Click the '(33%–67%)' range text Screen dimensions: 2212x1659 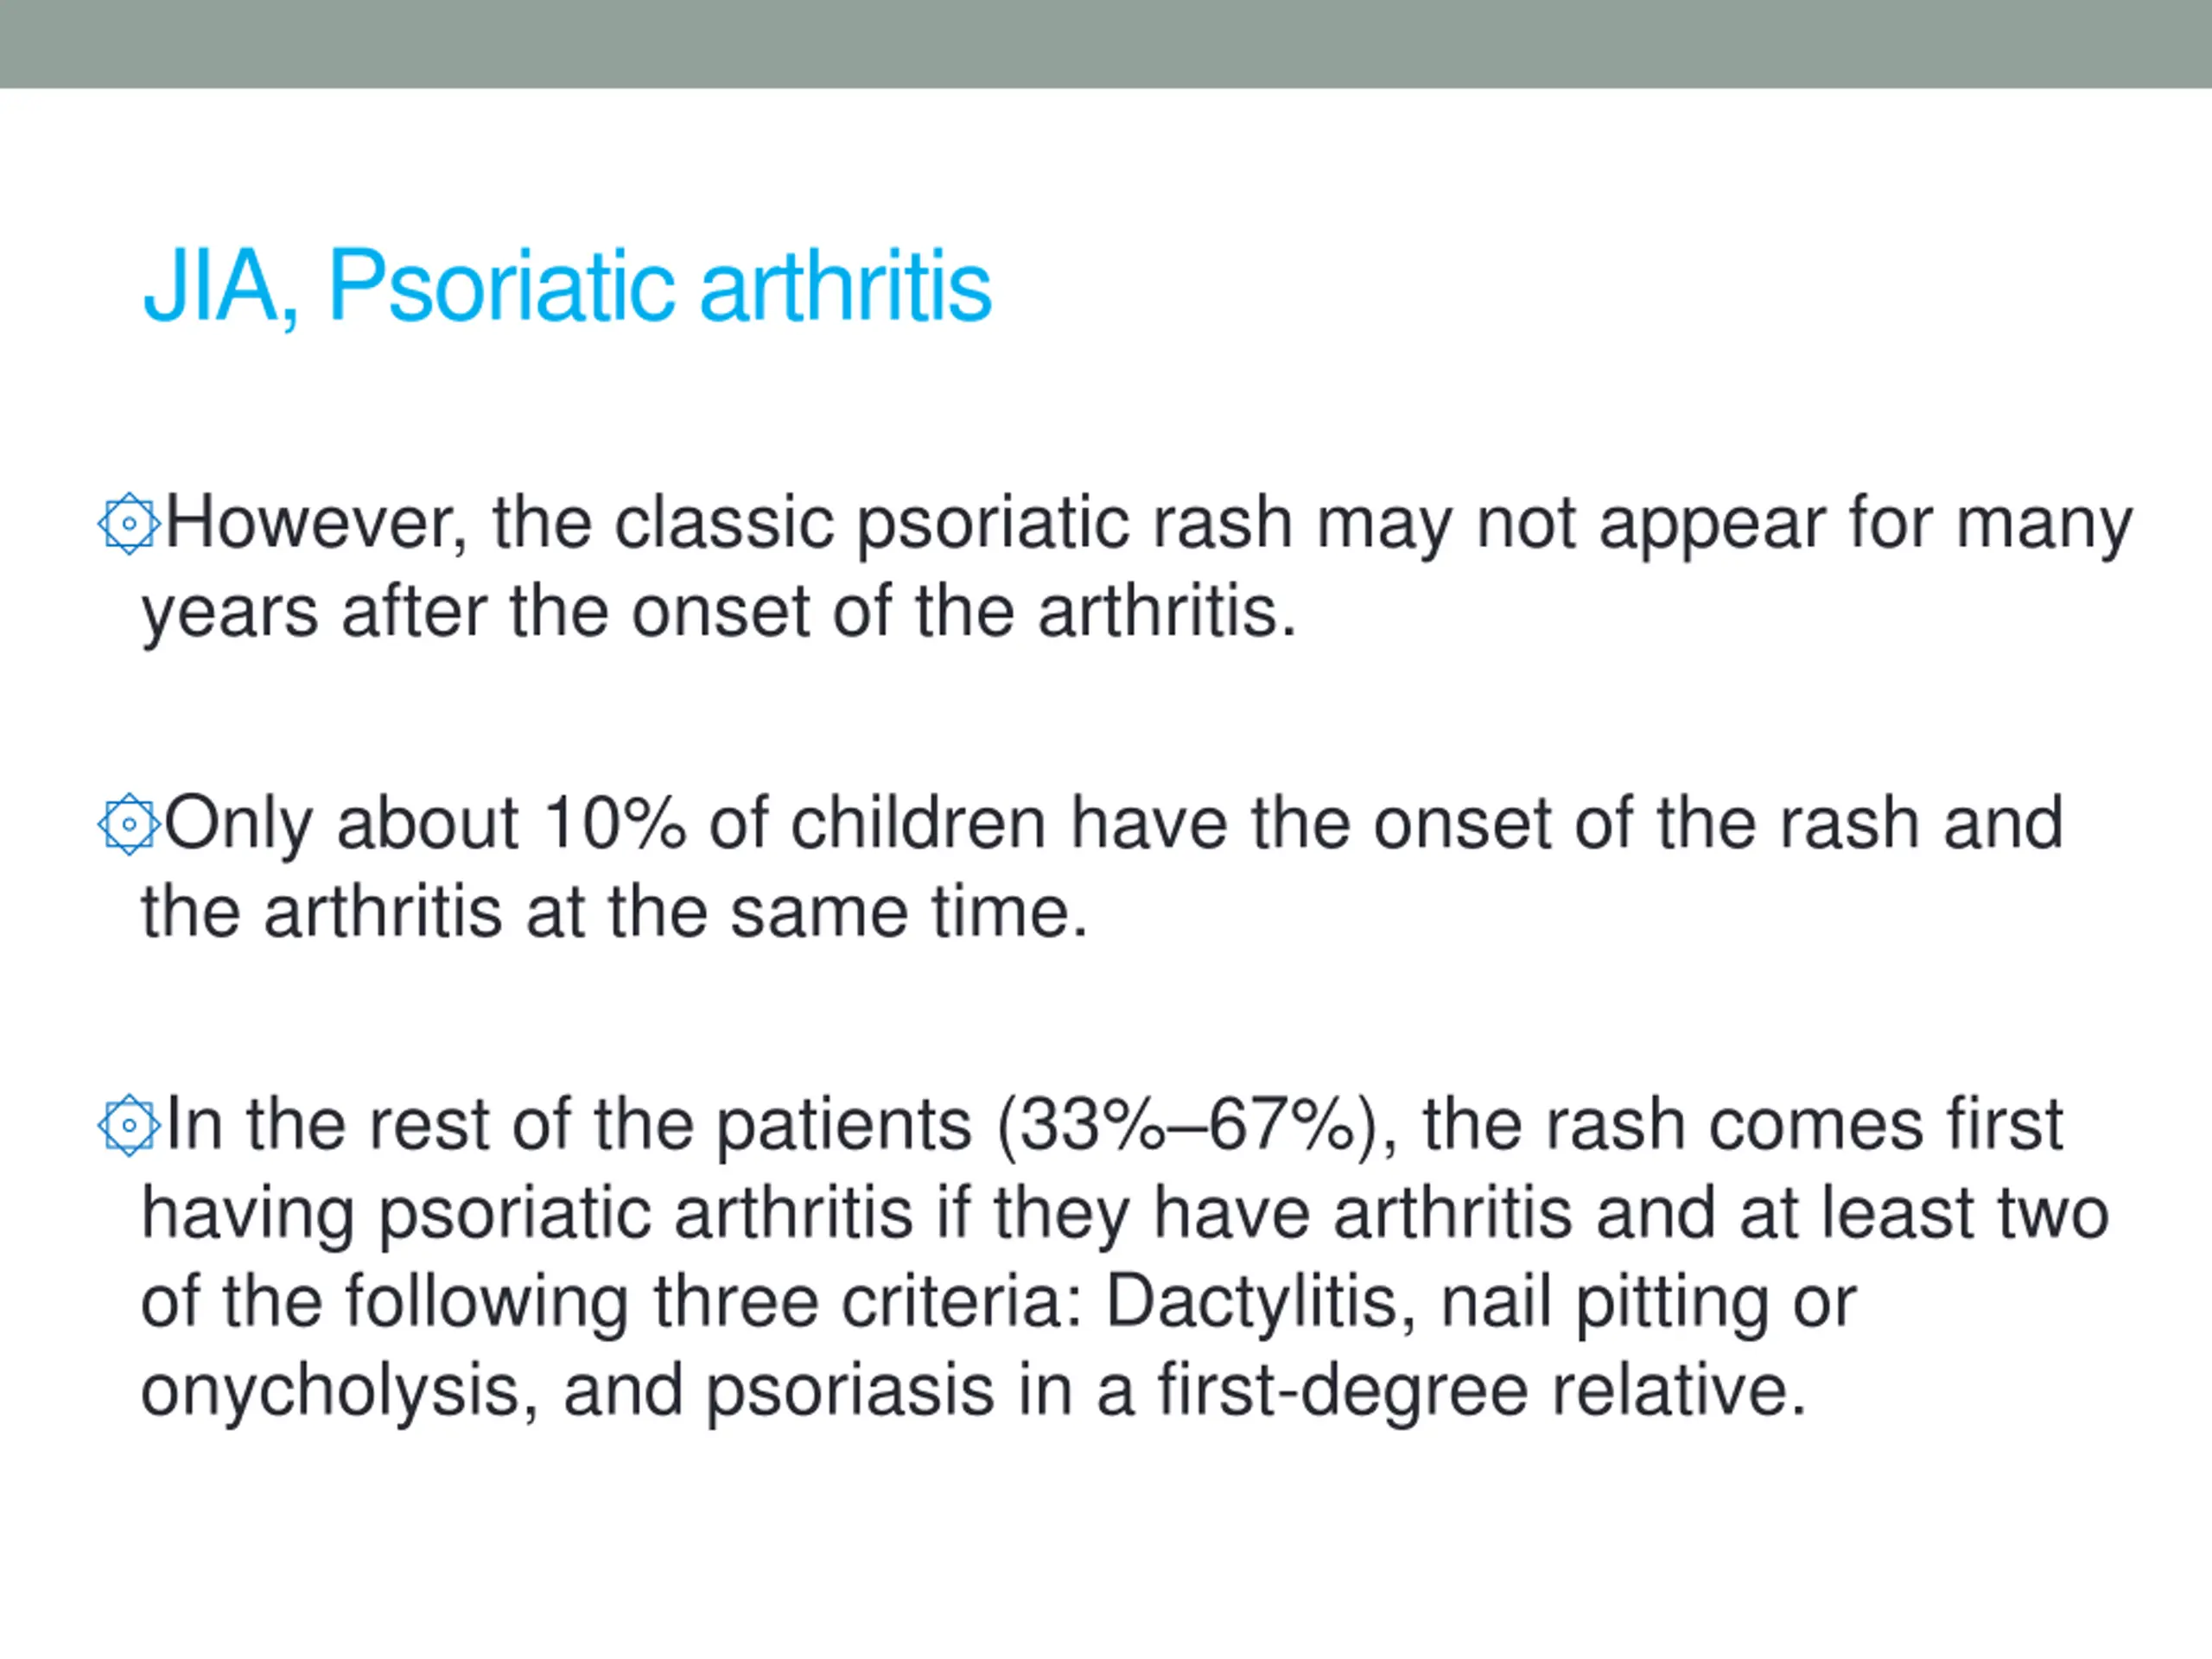[1197, 1126]
